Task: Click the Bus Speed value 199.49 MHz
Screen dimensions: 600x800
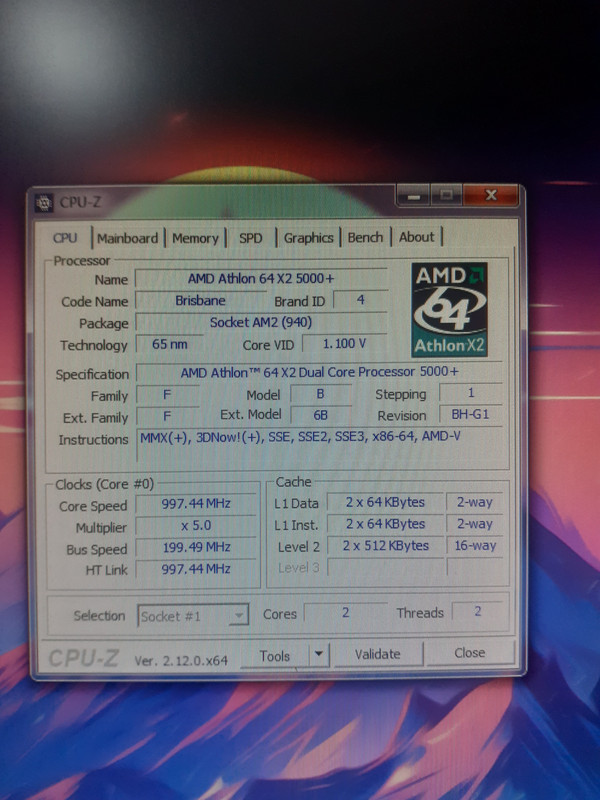Action: (x=196, y=547)
